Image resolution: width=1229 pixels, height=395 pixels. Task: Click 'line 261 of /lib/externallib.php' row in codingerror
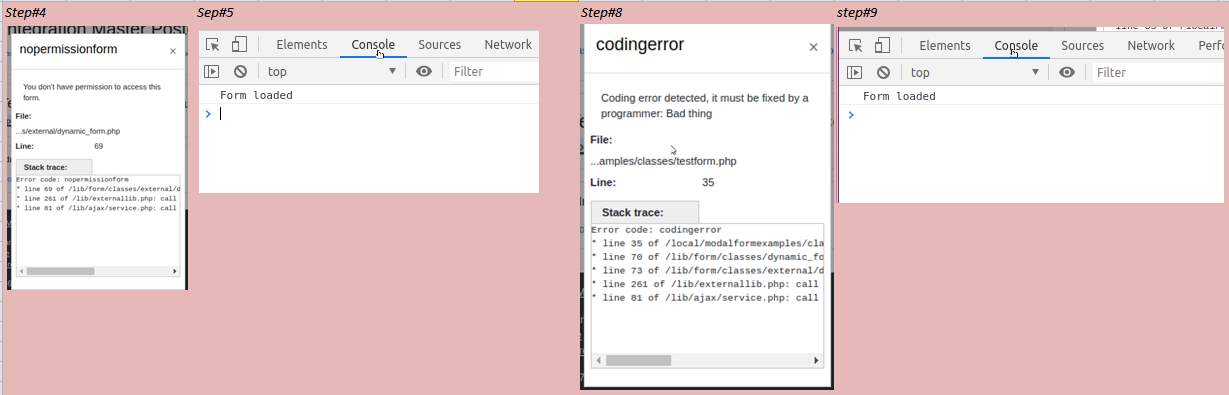tap(705, 284)
